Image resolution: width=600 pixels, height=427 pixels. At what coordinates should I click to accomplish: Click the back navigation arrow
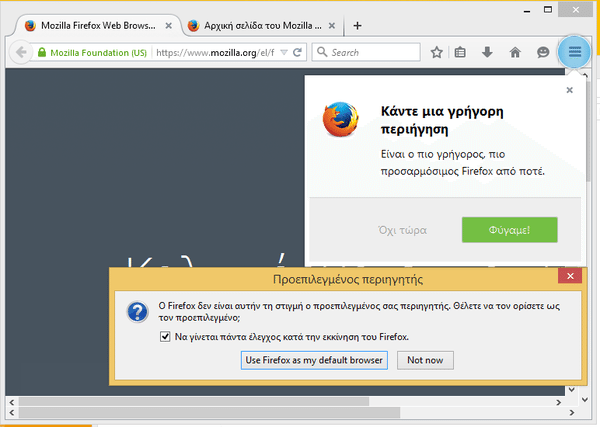21,52
